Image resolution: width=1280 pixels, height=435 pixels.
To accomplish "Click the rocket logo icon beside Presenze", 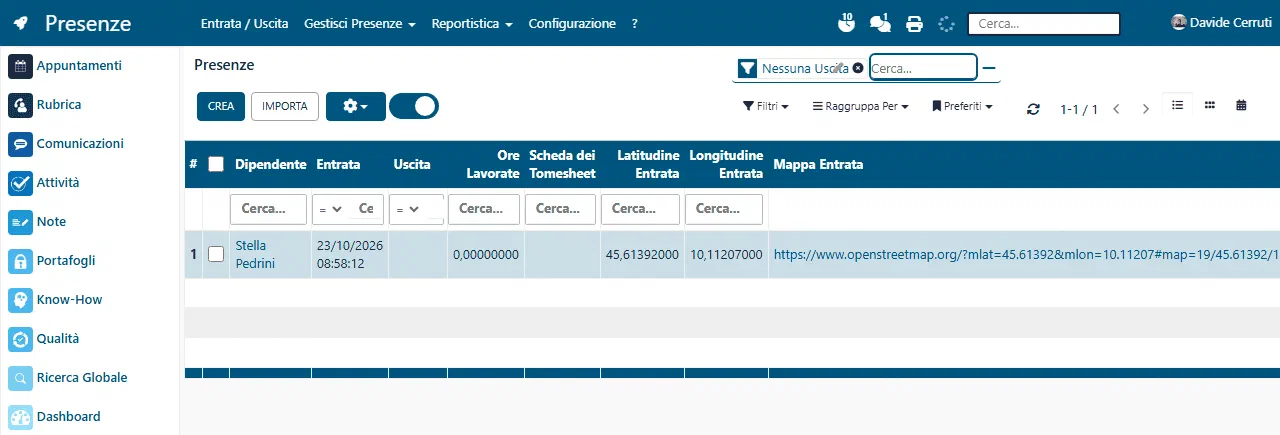I will point(21,23).
